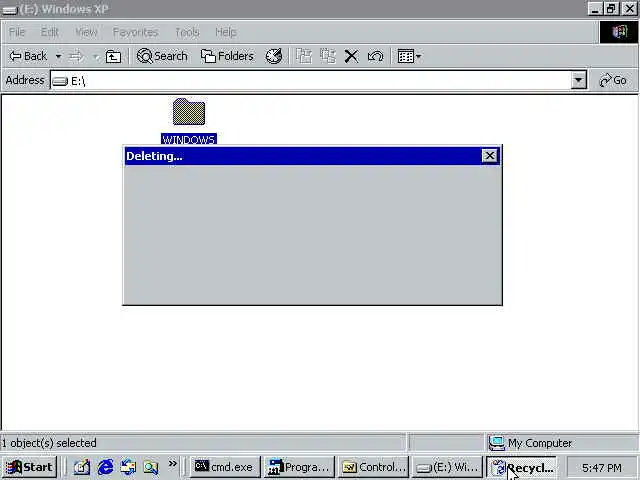Select the WINDOWS folder icon
640x480 pixels.
pos(189,111)
